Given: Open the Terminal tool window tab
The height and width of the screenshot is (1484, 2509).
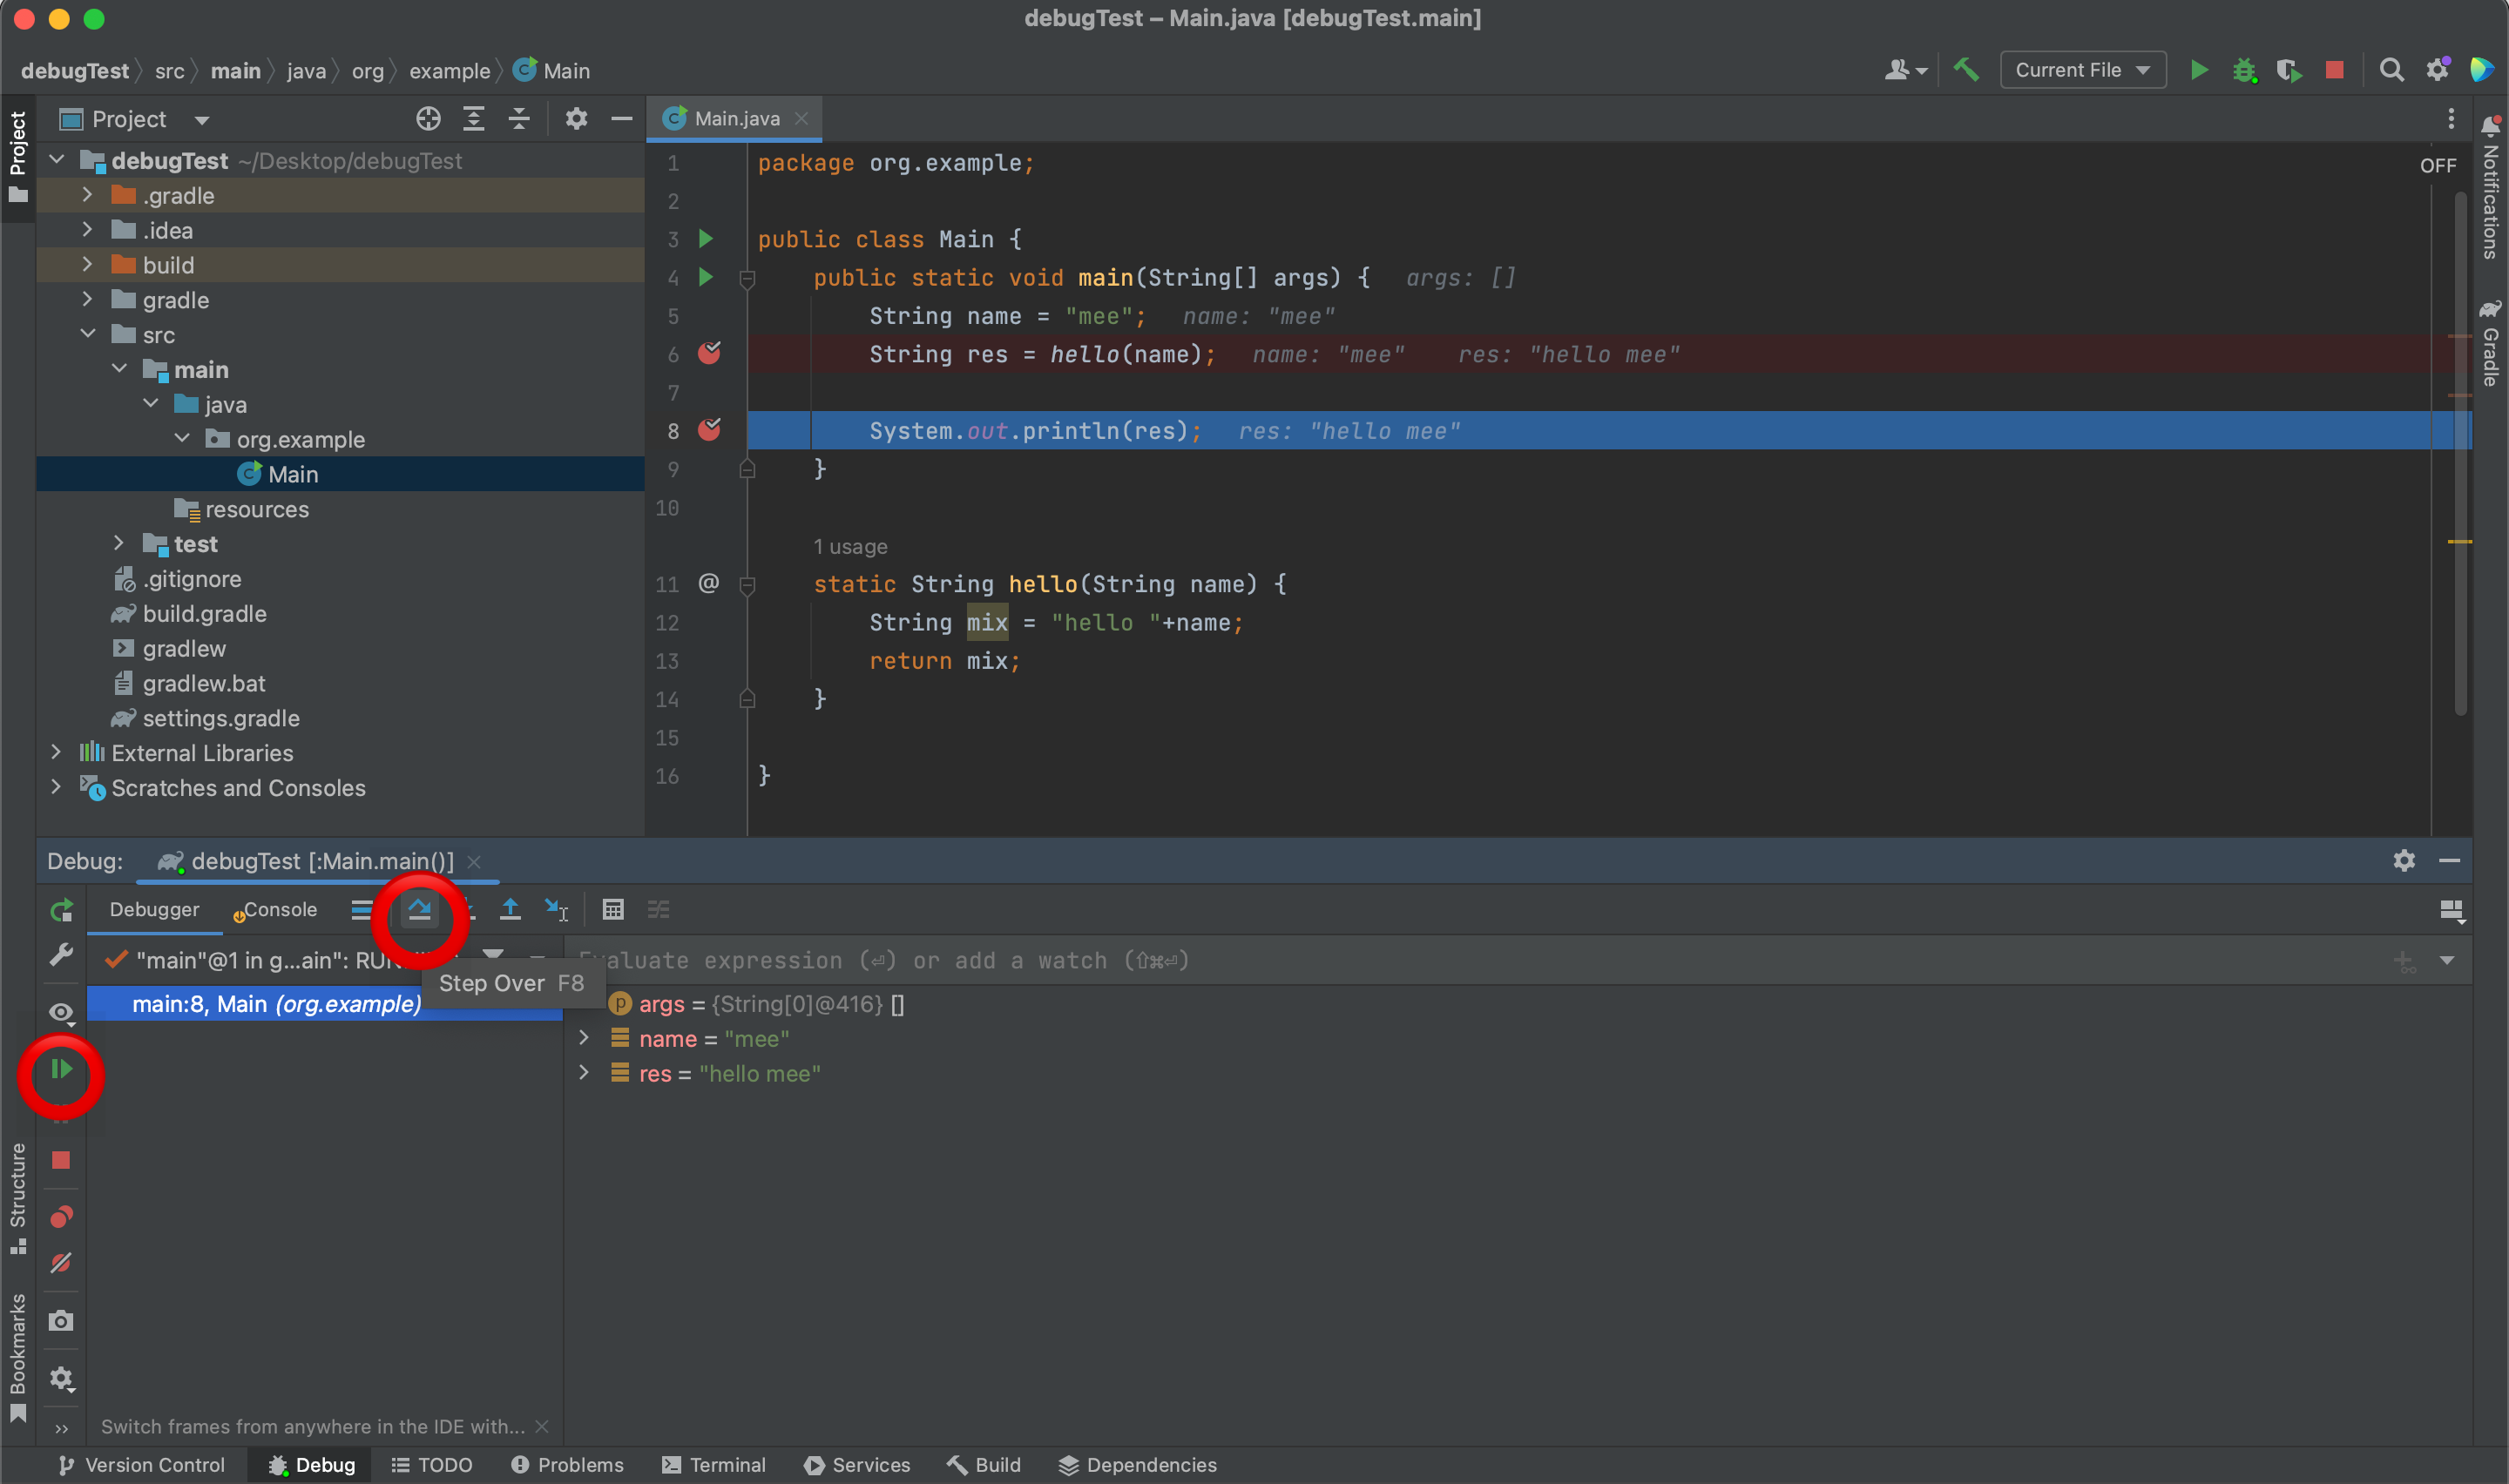Looking at the screenshot, I should tap(714, 1465).
